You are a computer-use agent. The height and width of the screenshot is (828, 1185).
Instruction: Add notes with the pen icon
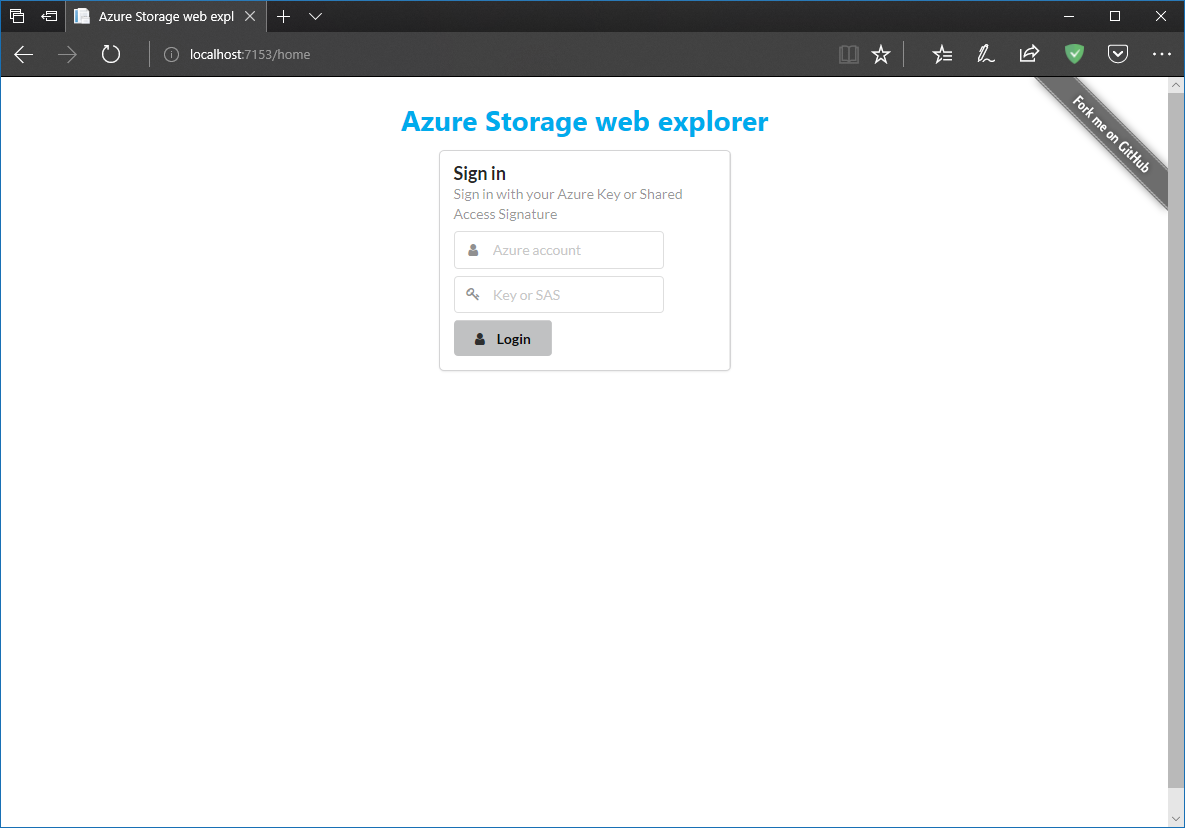(985, 54)
